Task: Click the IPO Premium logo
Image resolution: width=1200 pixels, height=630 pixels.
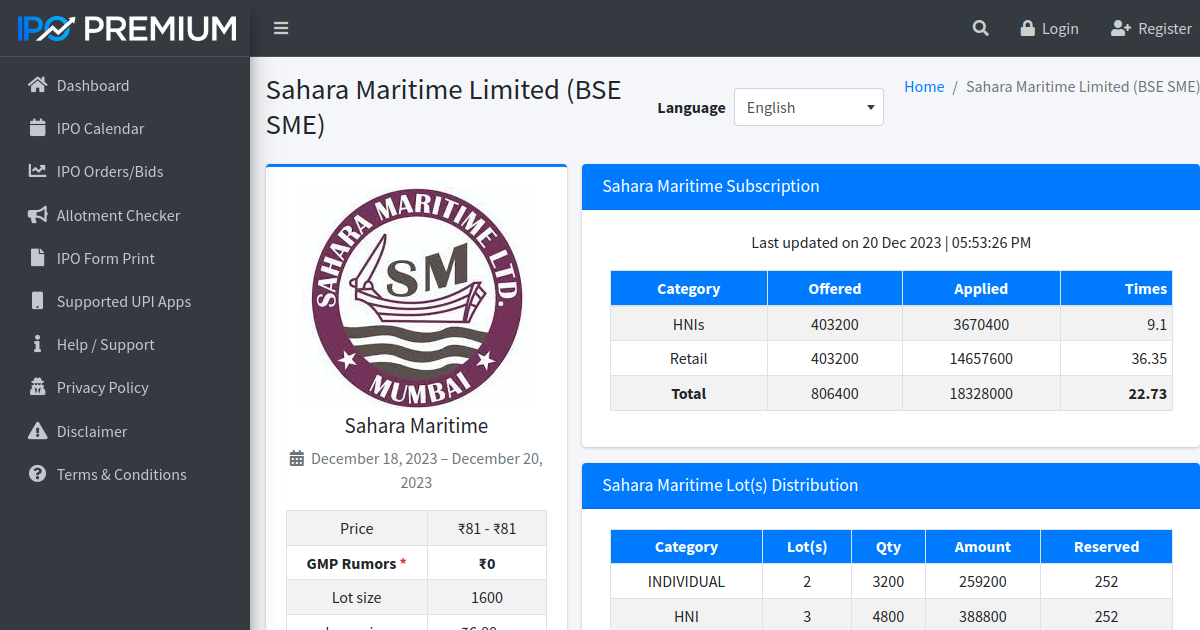Action: 123,27
